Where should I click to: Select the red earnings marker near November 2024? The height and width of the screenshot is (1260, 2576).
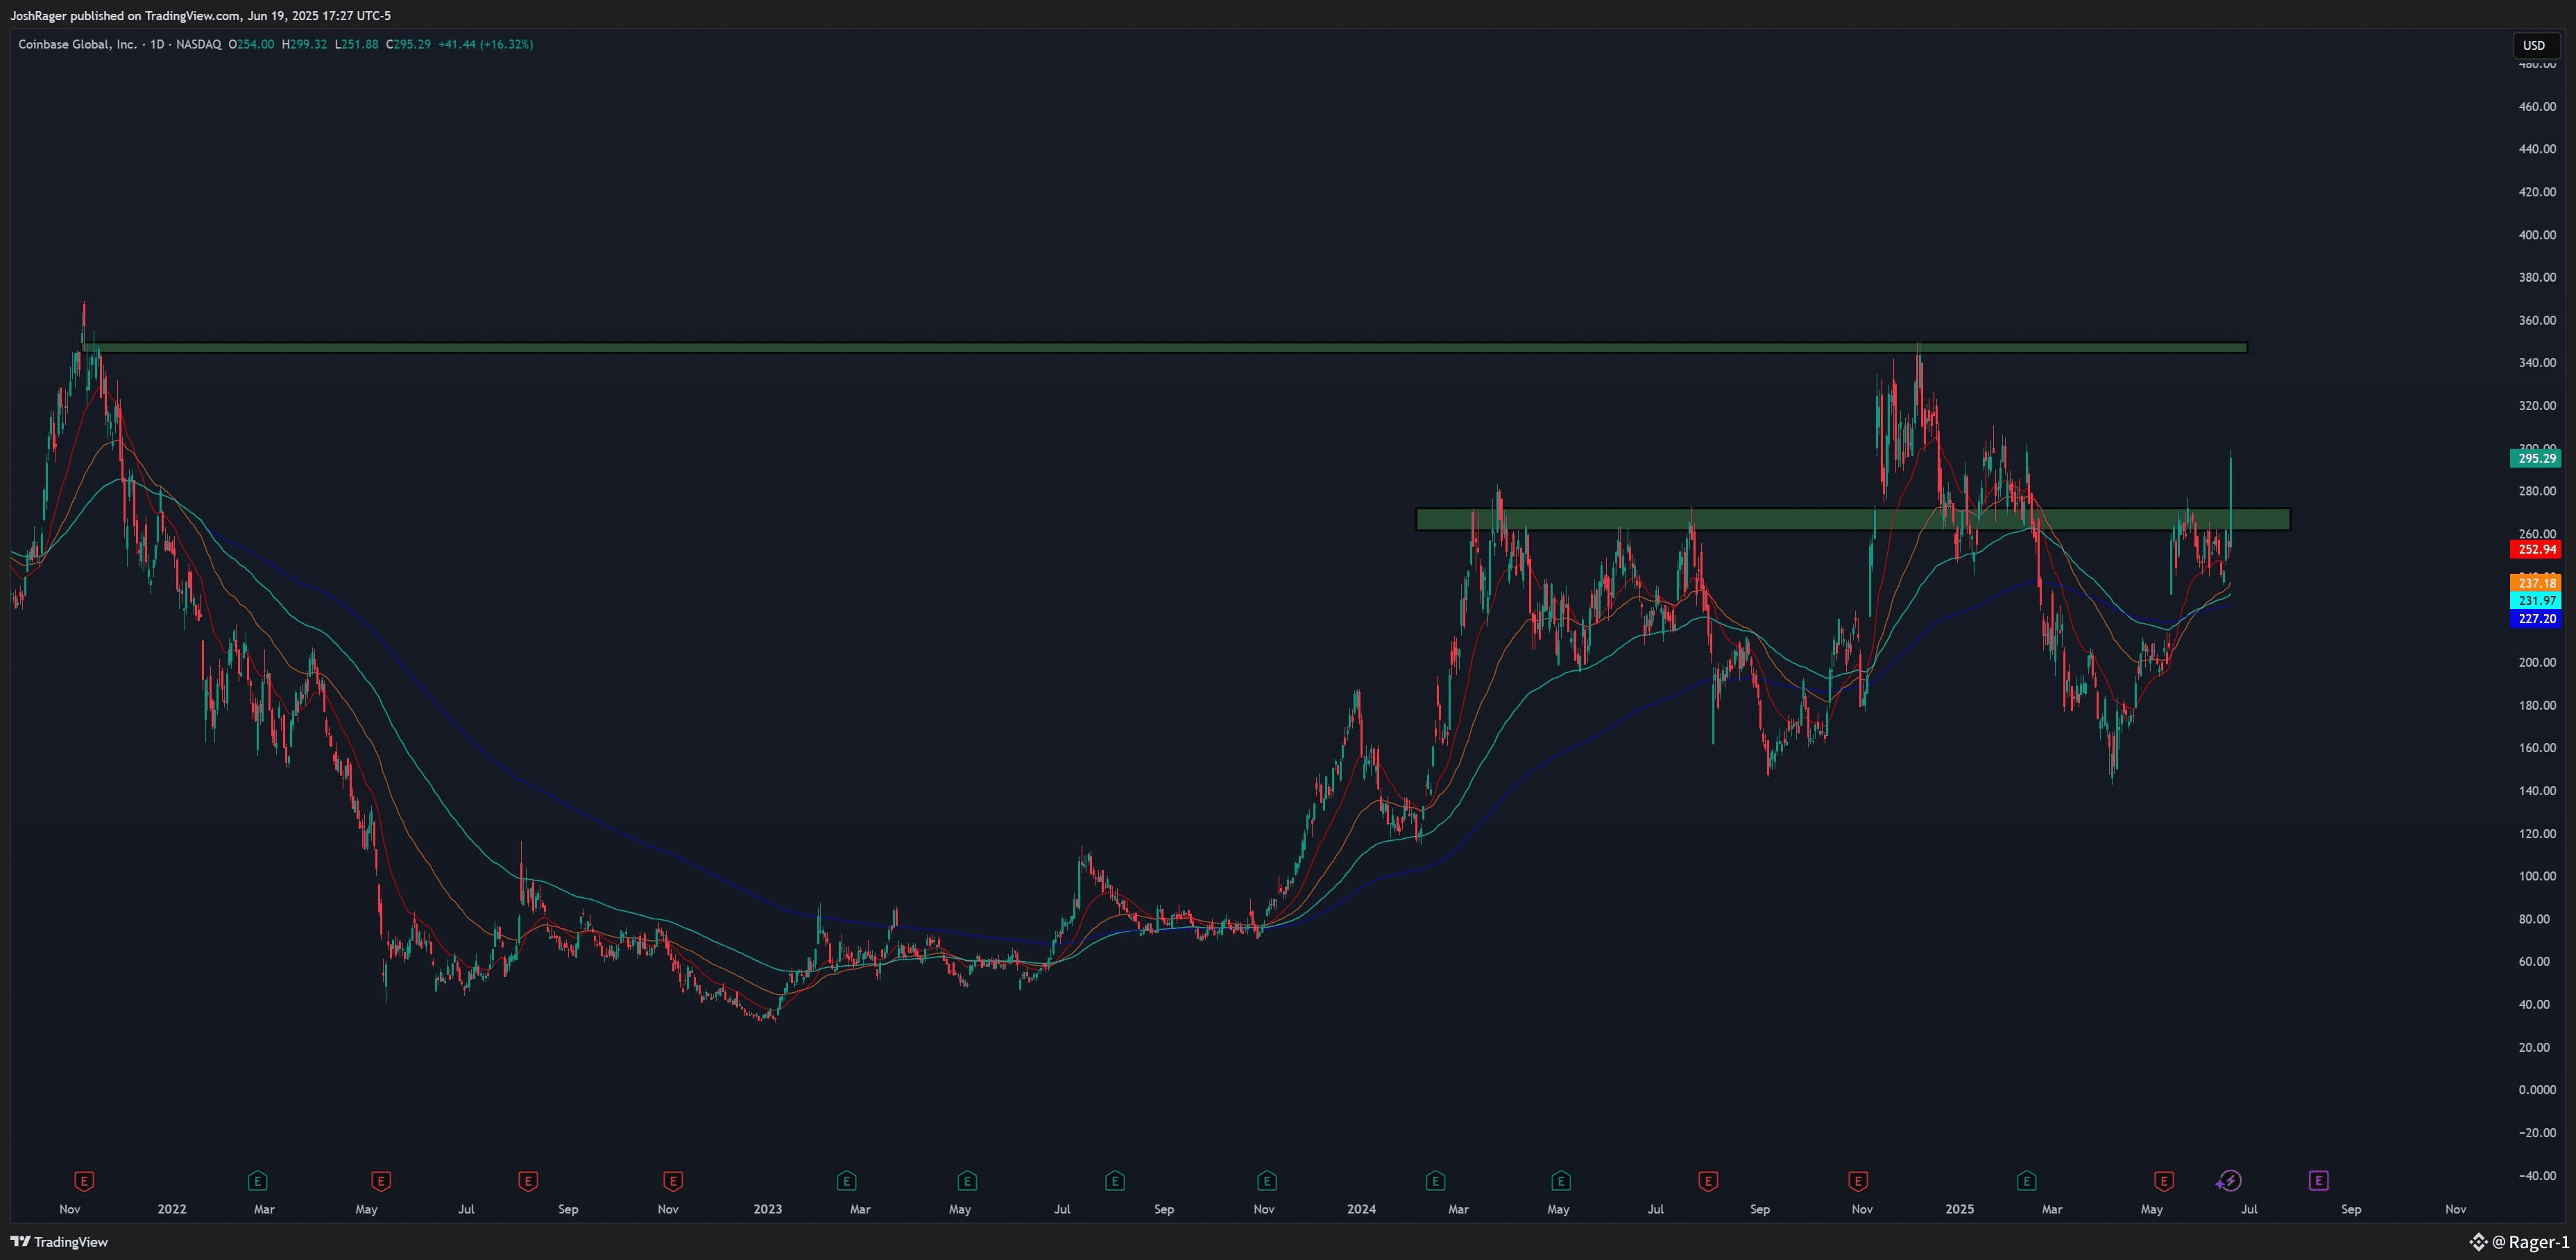coord(1858,1181)
